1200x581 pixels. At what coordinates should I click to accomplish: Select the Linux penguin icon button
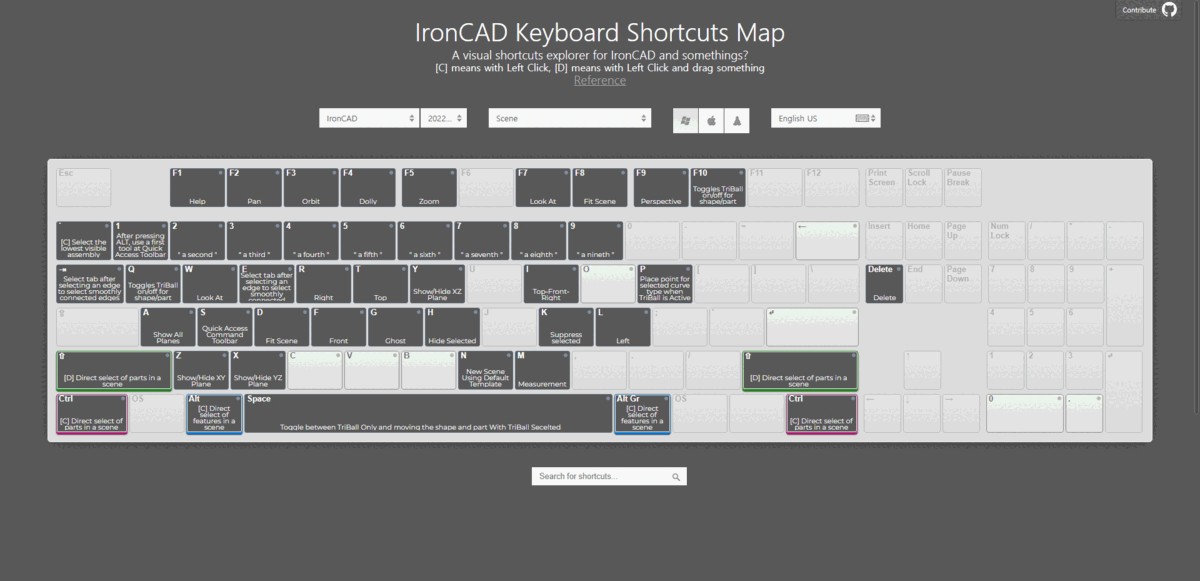[737, 119]
